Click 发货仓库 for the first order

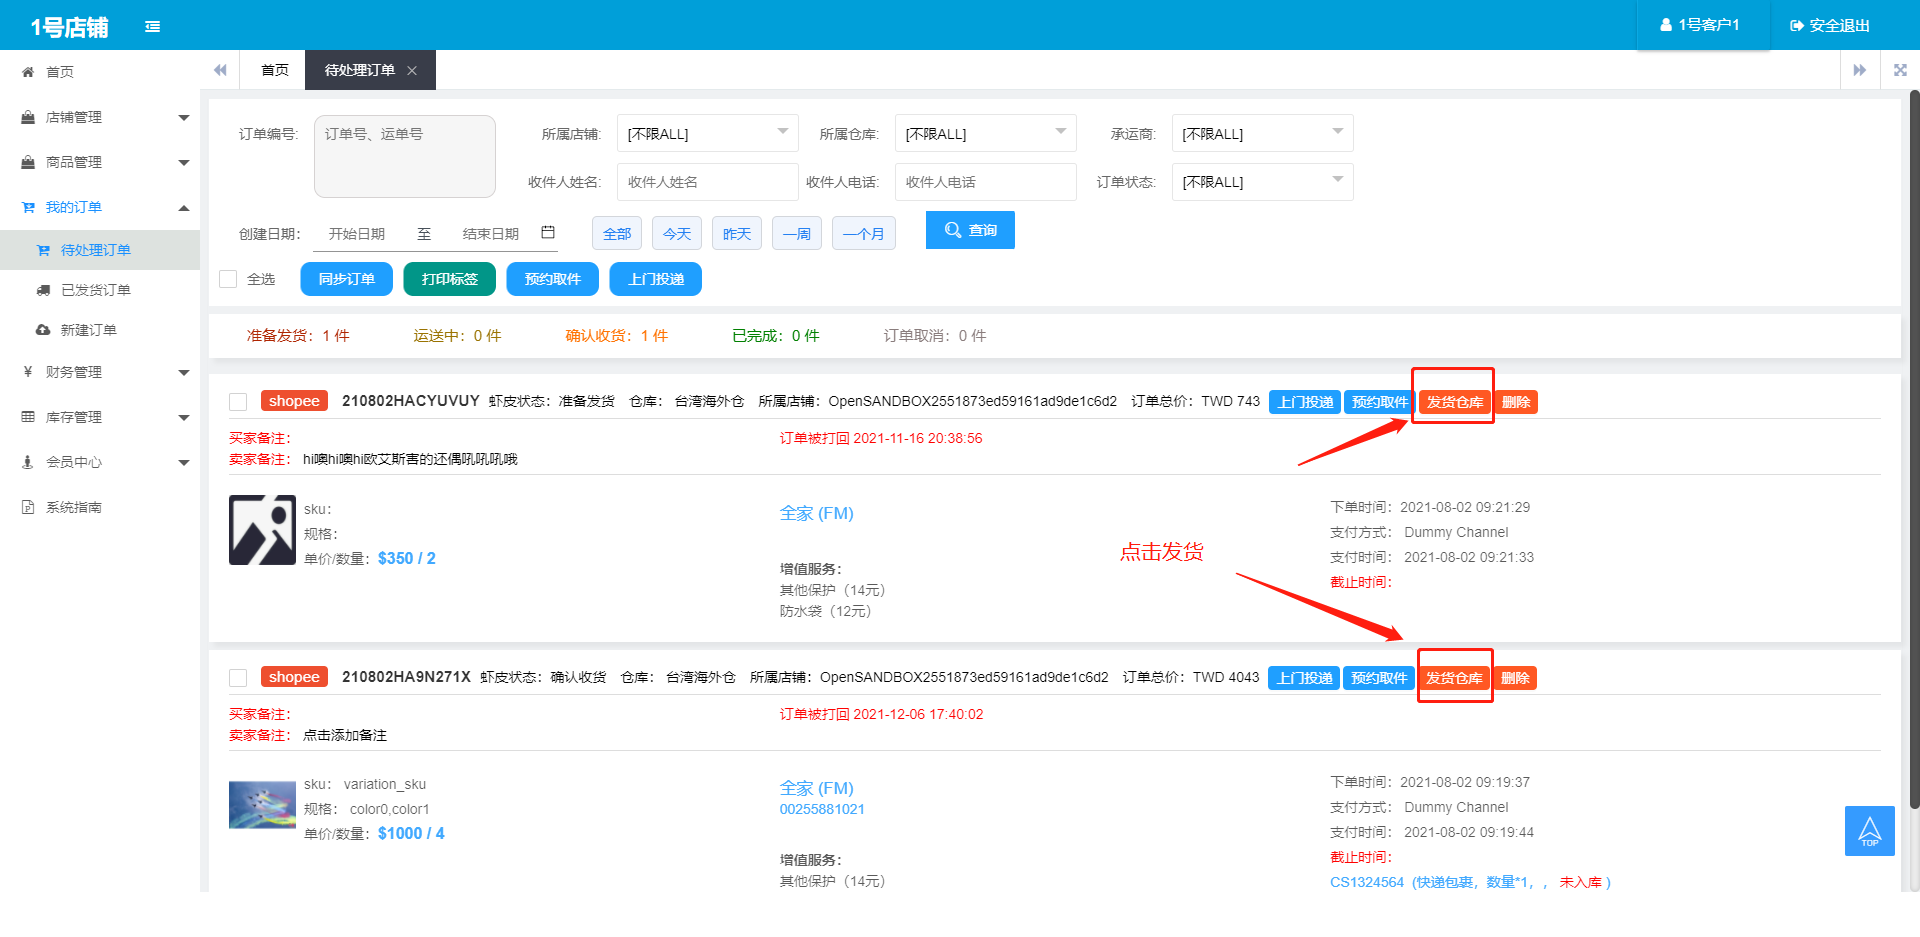coord(1454,402)
